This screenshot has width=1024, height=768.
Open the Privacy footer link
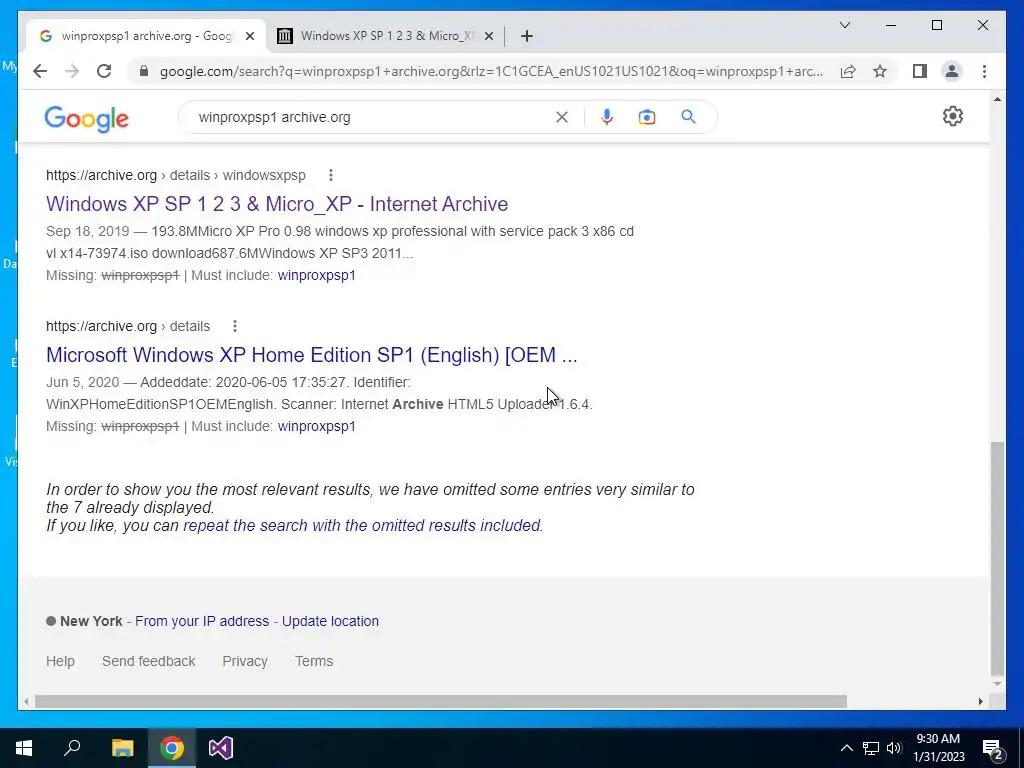pos(245,661)
